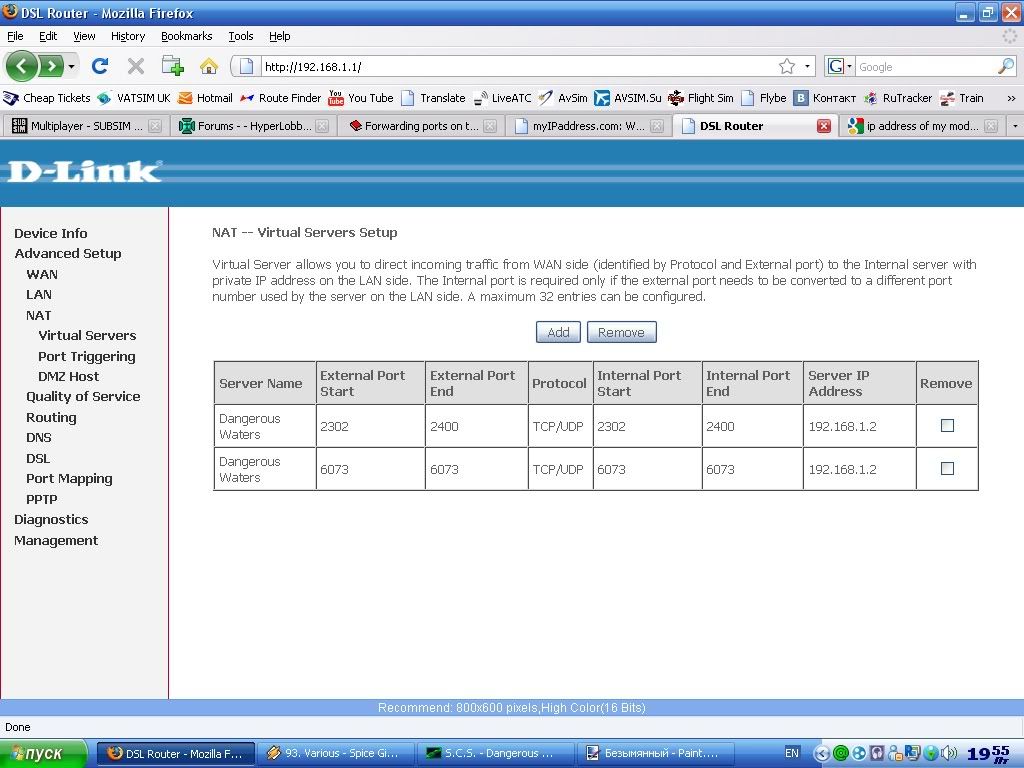The height and width of the screenshot is (768, 1024).
Task: Open a new tab using the green plus icon
Action: pos(172,66)
